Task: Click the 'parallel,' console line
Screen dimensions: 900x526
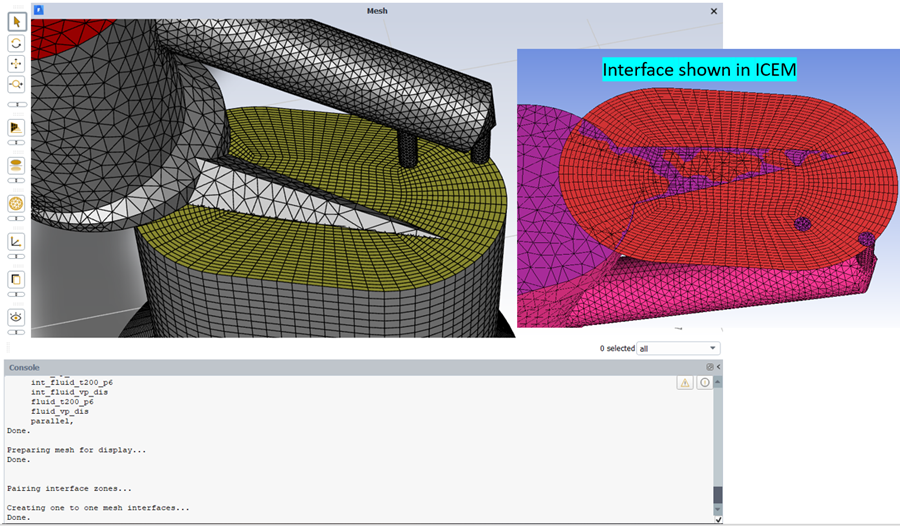Action: [52, 421]
